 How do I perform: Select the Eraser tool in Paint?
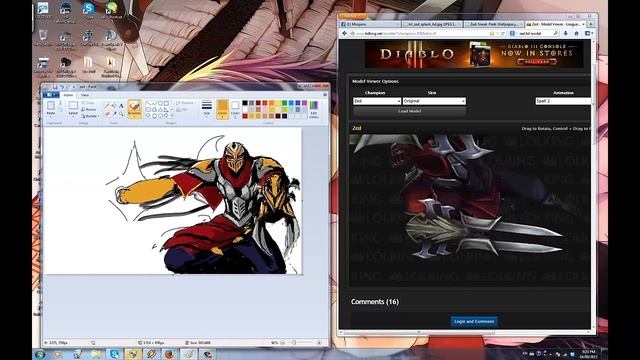pos(107,114)
